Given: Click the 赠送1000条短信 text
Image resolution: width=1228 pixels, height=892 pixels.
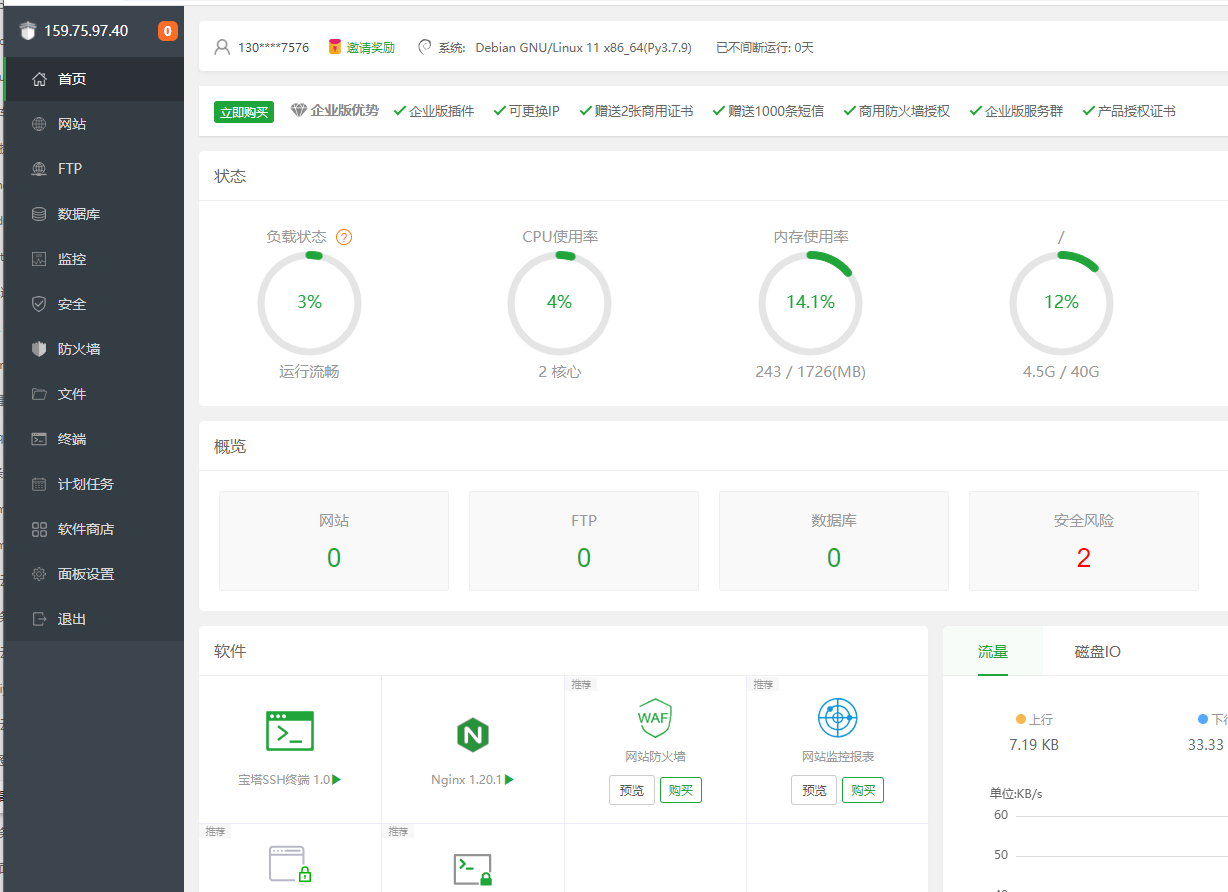Looking at the screenshot, I should pyautogui.click(x=776, y=111).
